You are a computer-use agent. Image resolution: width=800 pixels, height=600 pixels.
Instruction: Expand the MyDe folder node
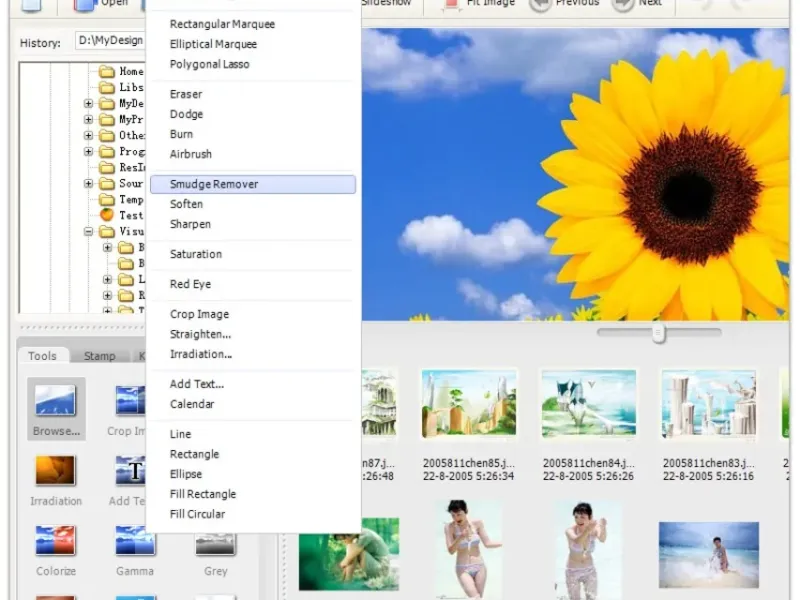tap(88, 104)
